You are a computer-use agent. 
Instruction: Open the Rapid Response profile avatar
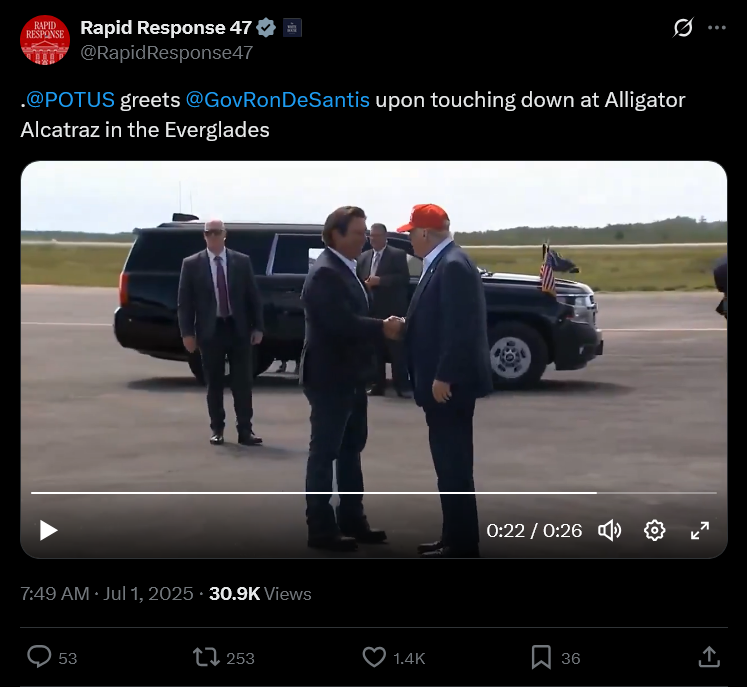45,40
